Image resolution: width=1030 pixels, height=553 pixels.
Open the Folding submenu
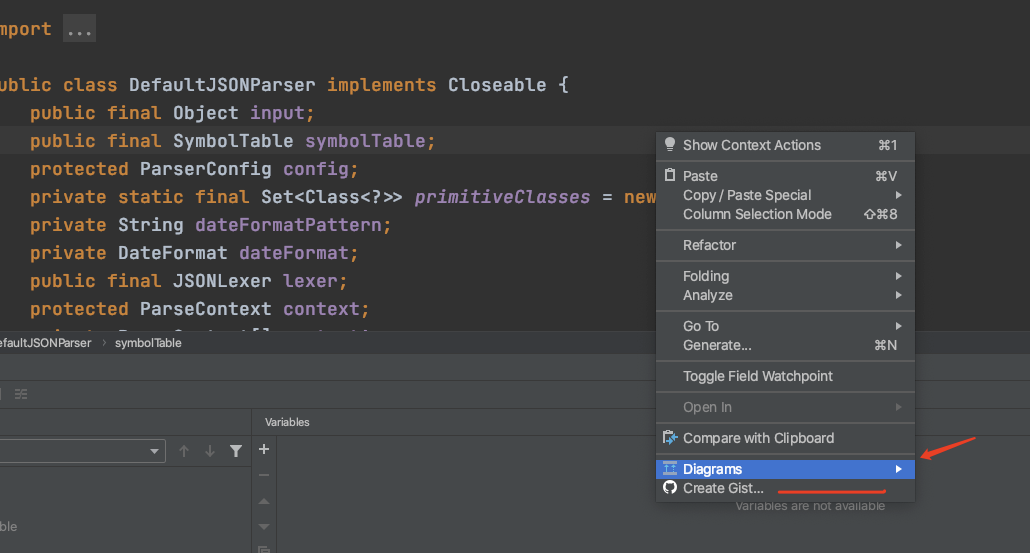pyautogui.click(x=785, y=276)
